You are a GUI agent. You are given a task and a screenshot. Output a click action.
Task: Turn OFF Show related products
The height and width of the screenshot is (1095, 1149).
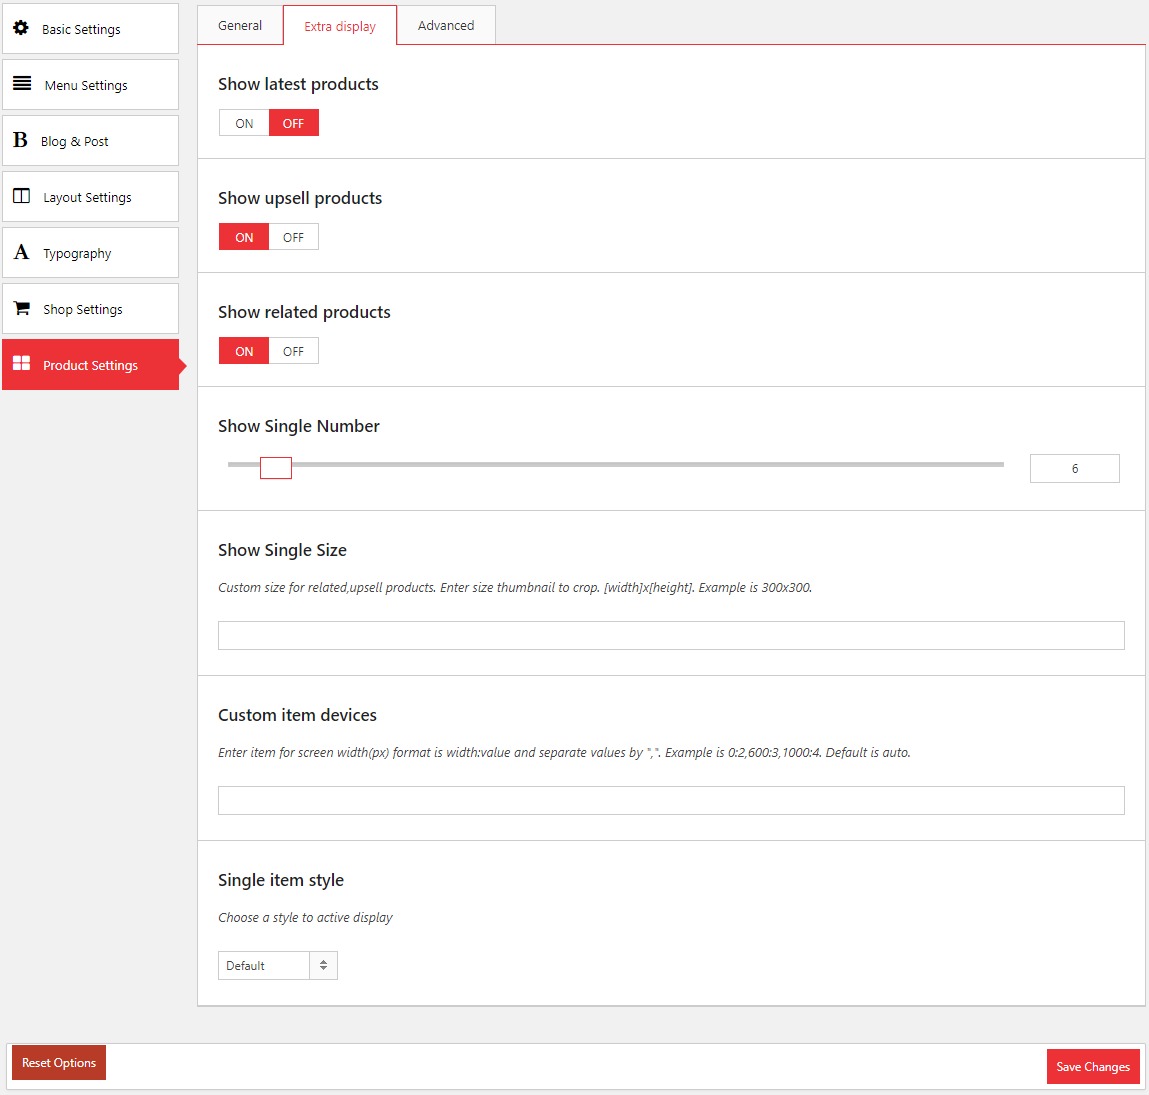(293, 351)
